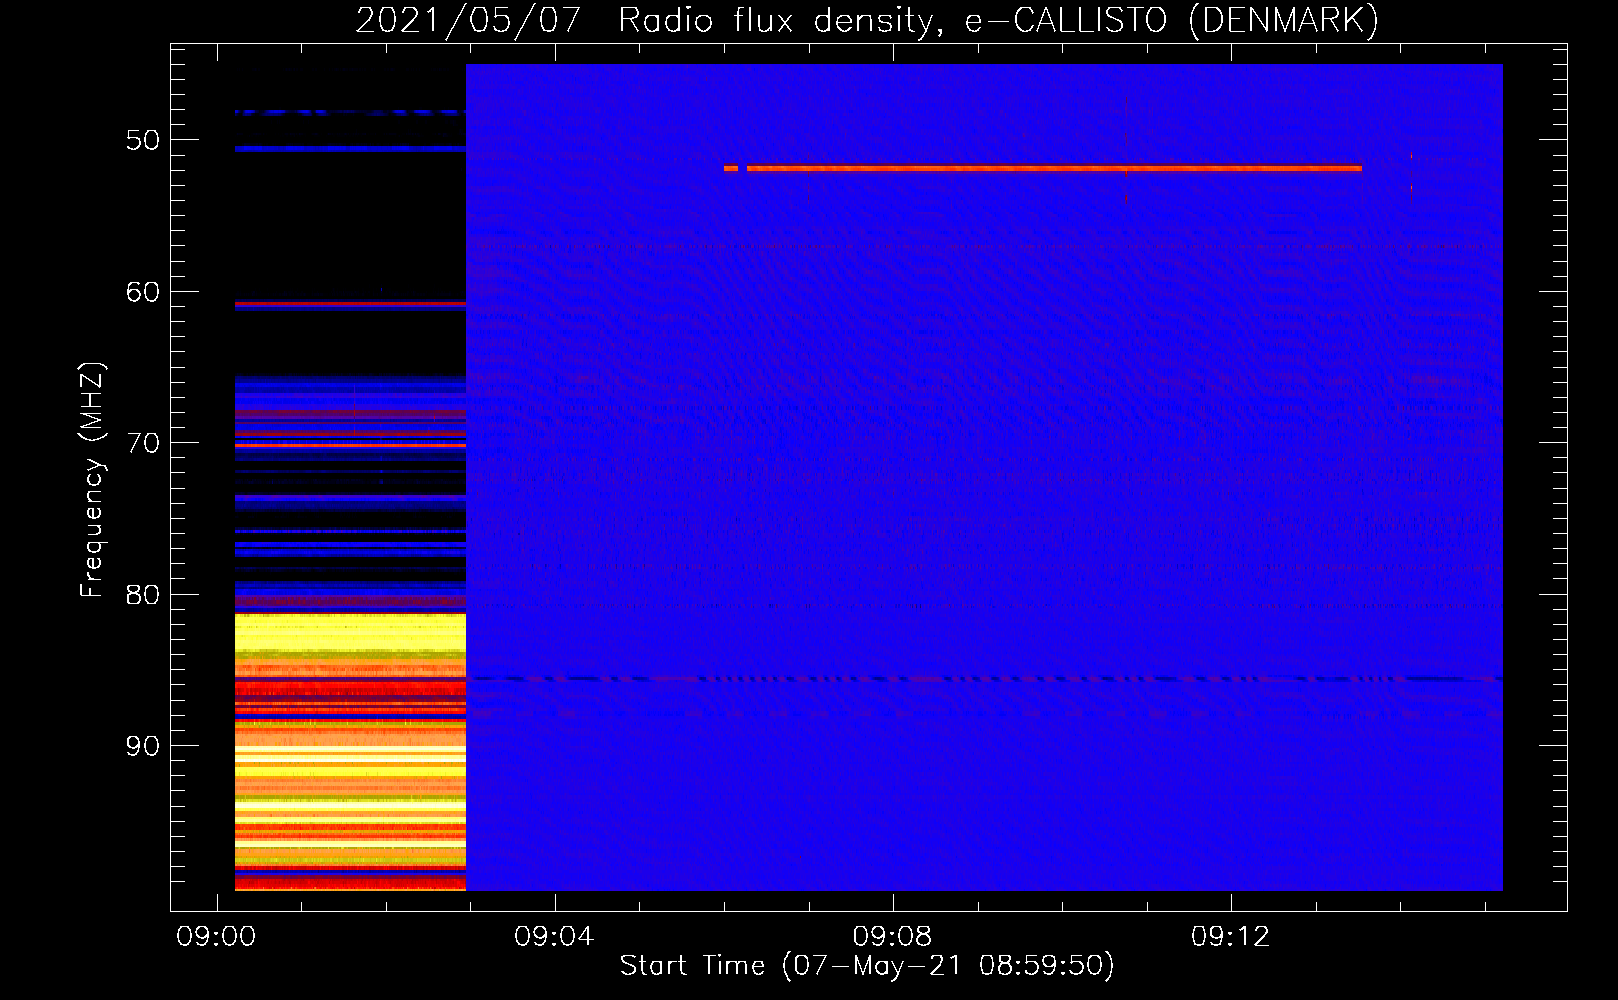Click the red line at 61 MHz

pos(350,303)
